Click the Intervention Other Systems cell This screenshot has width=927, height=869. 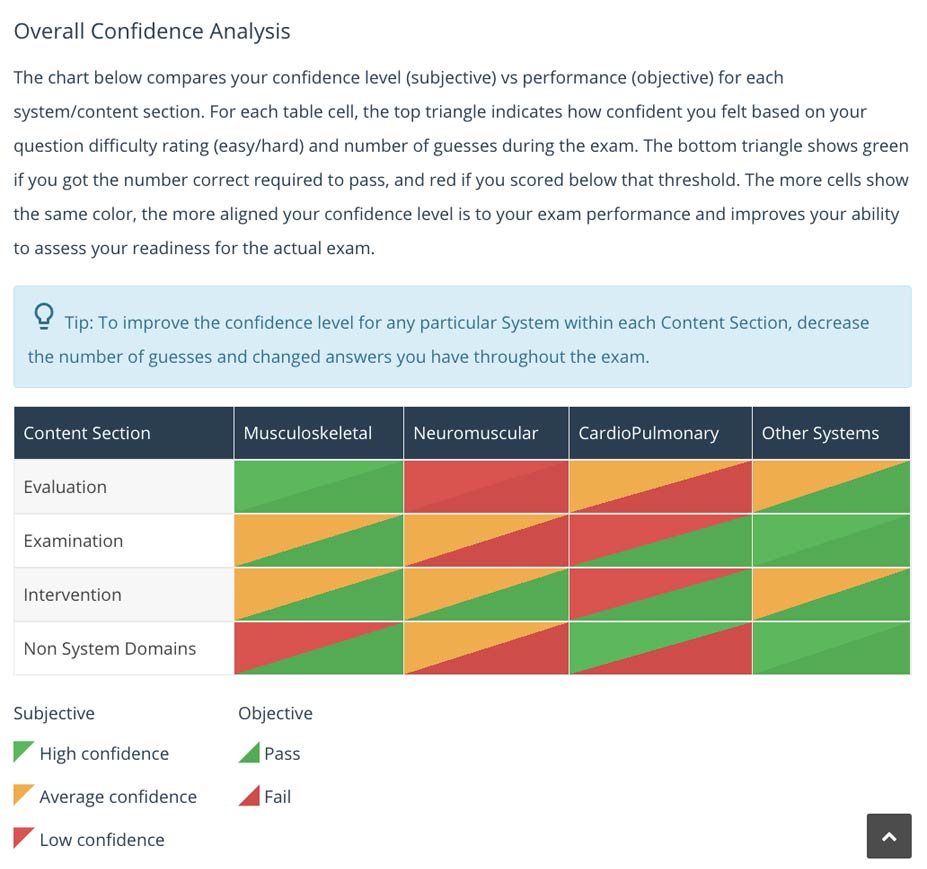pos(831,594)
